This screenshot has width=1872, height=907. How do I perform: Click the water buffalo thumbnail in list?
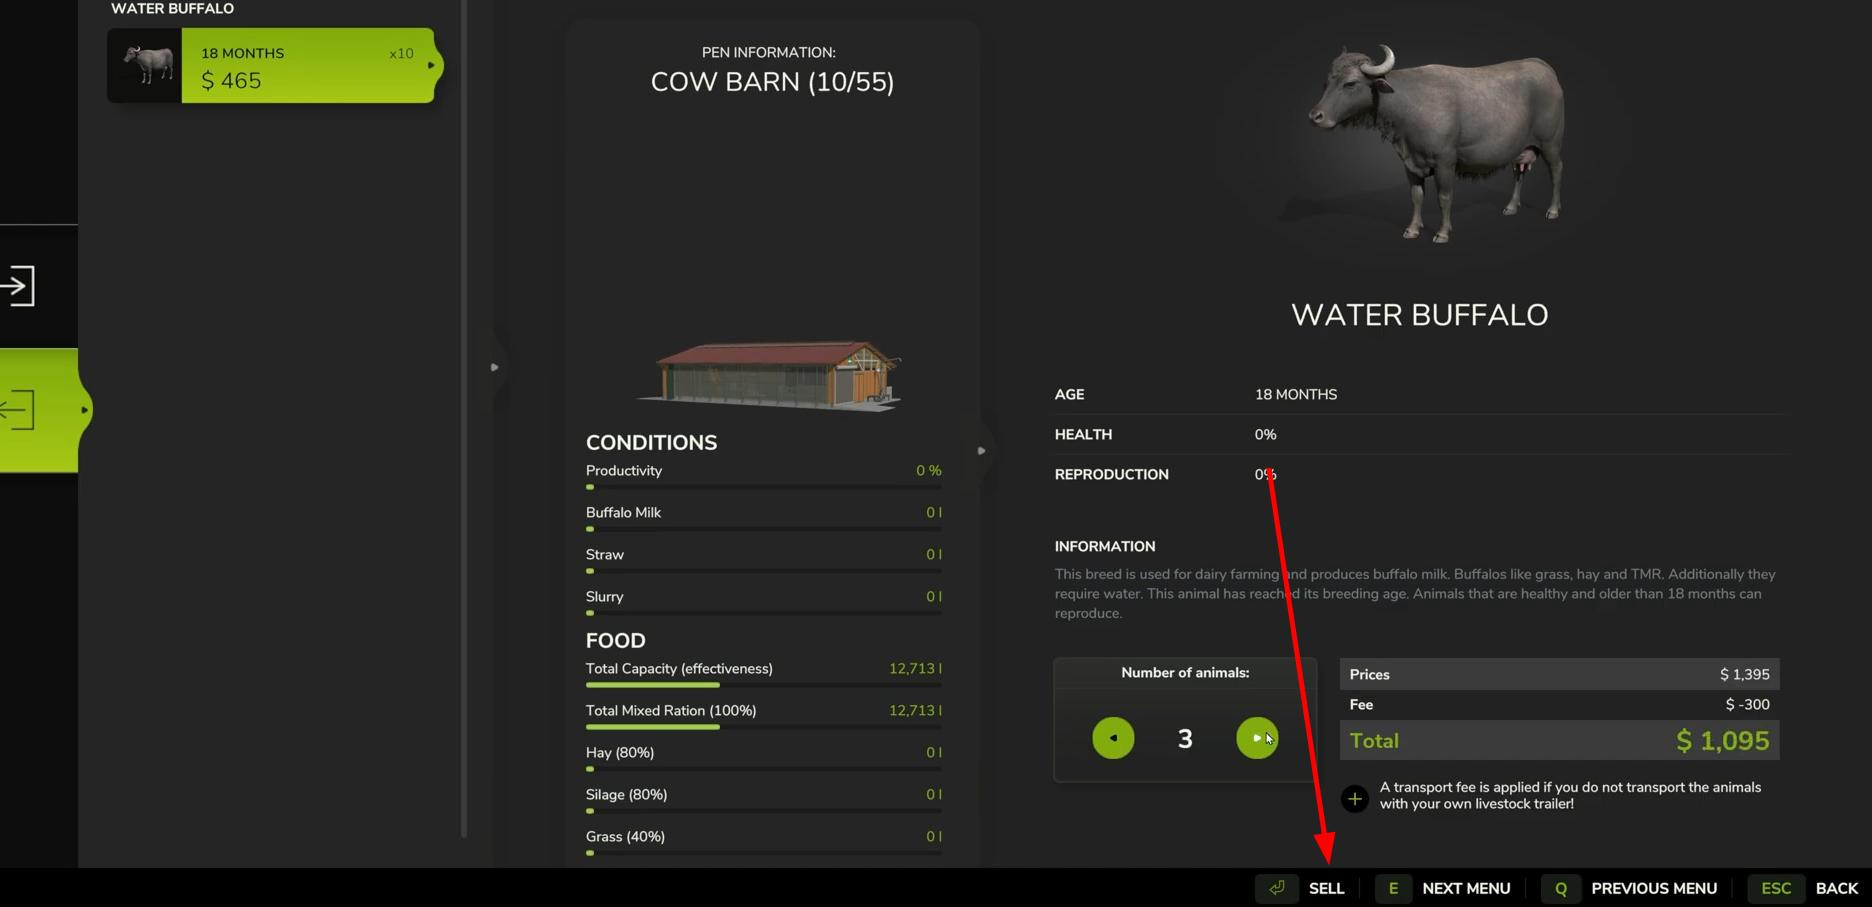coord(146,66)
